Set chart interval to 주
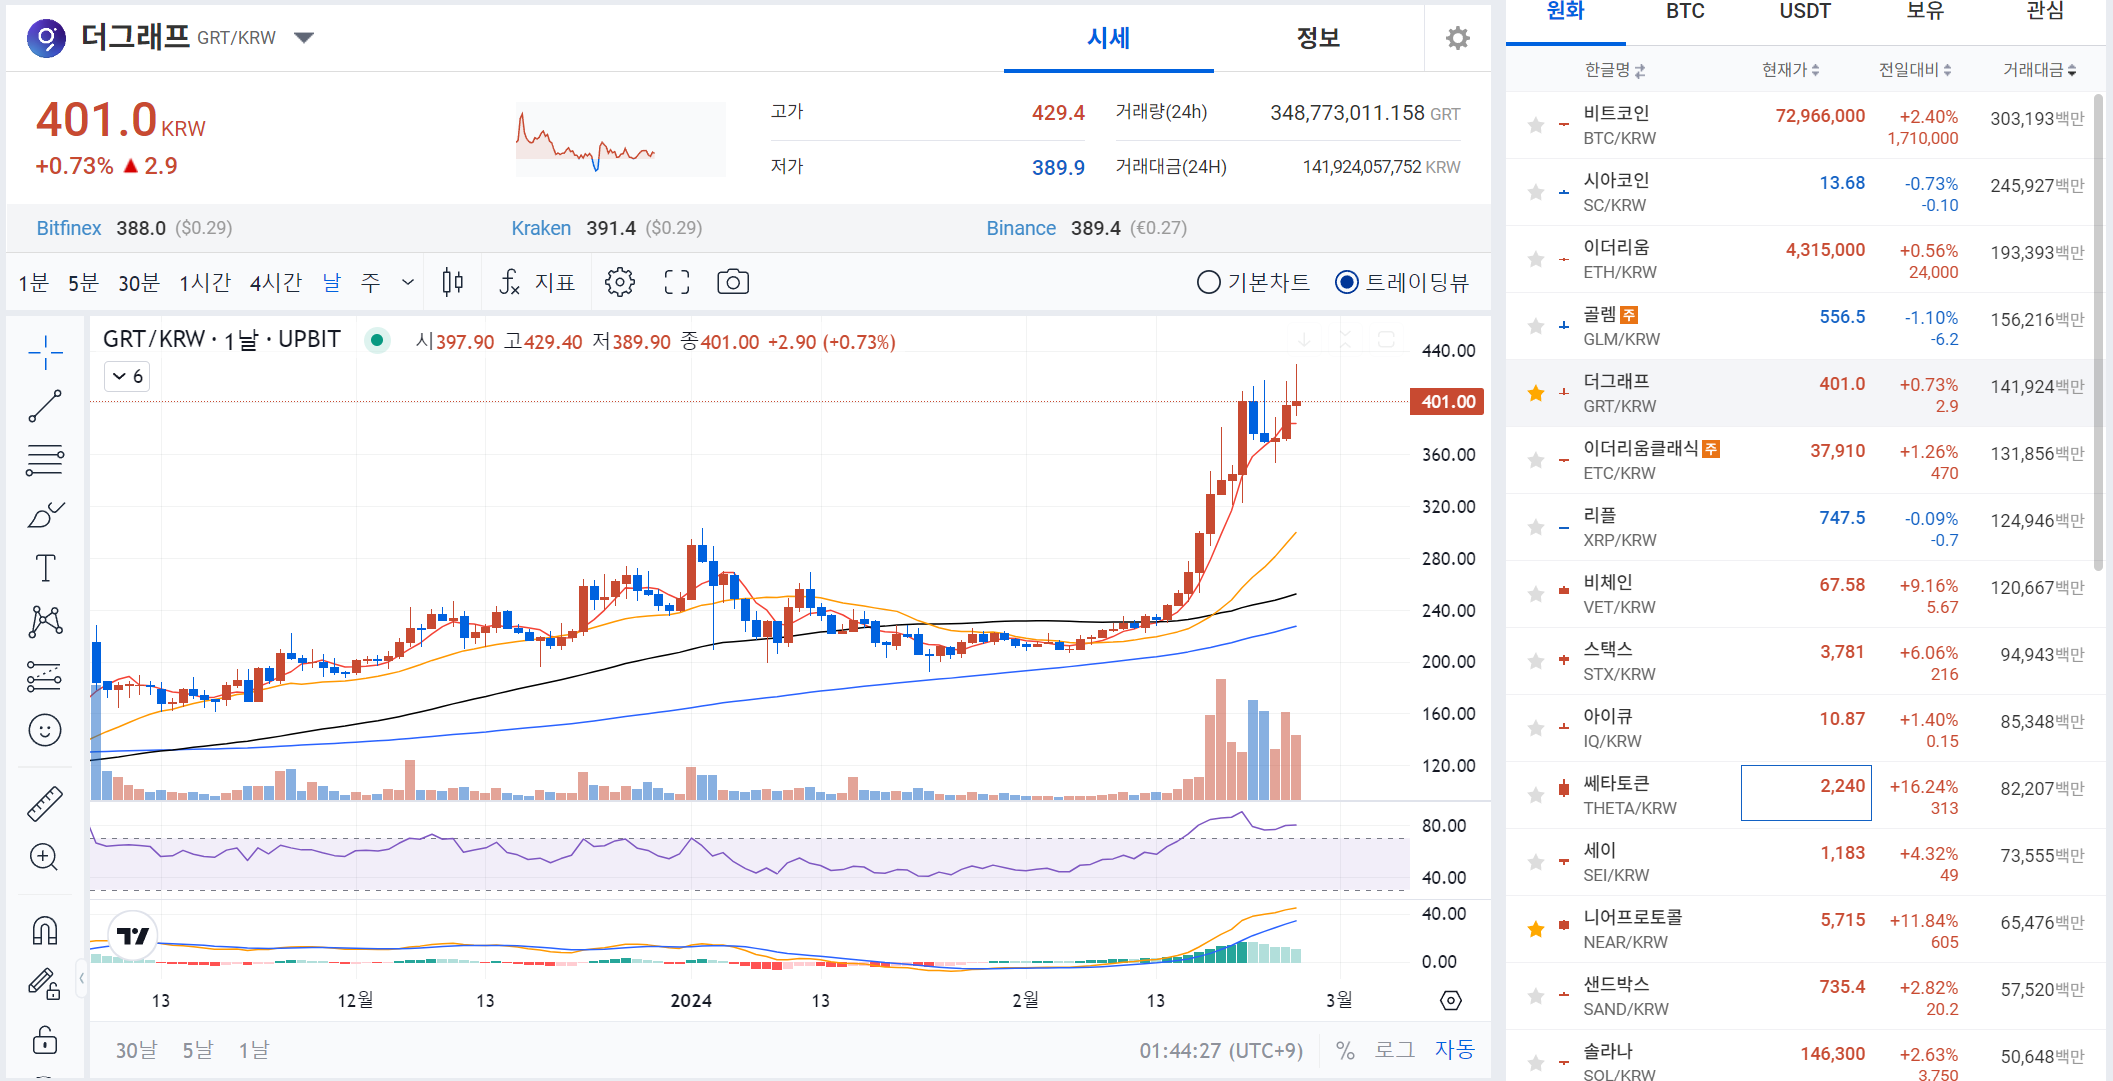The width and height of the screenshot is (2113, 1081). [370, 283]
